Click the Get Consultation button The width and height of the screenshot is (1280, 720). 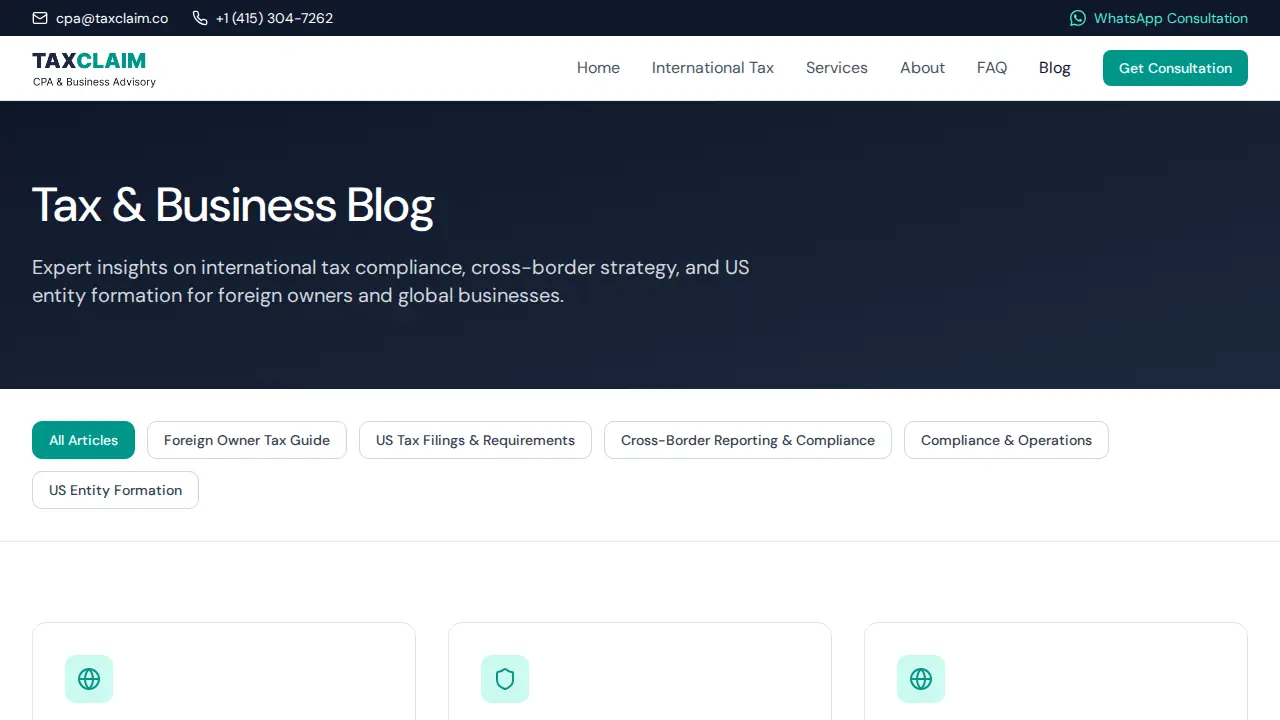coord(1175,68)
